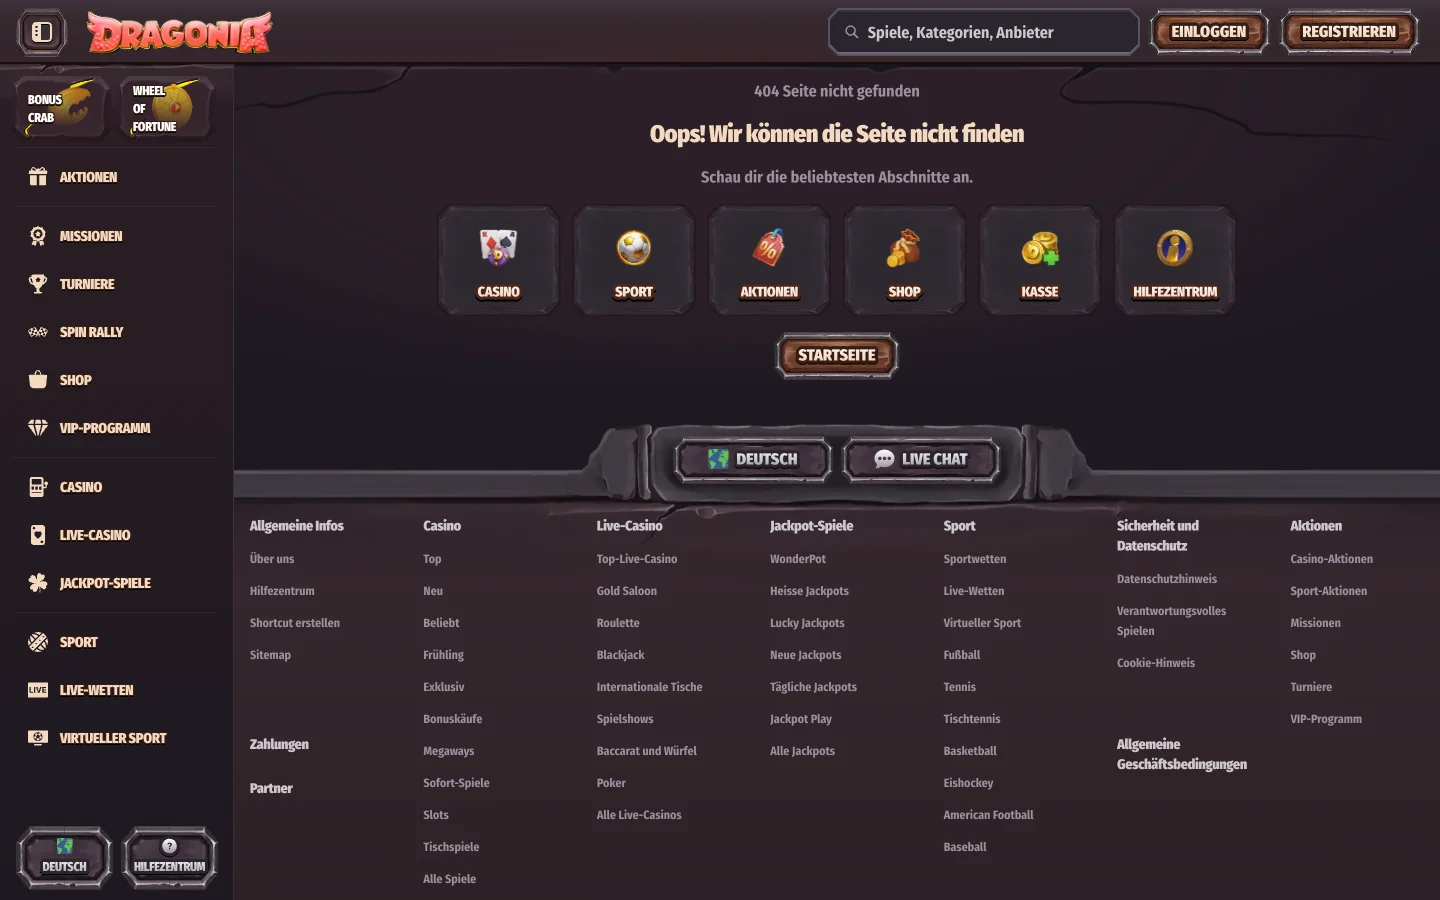This screenshot has width=1440, height=900.
Task: Open the Sportwetten footer link
Action: (975, 559)
